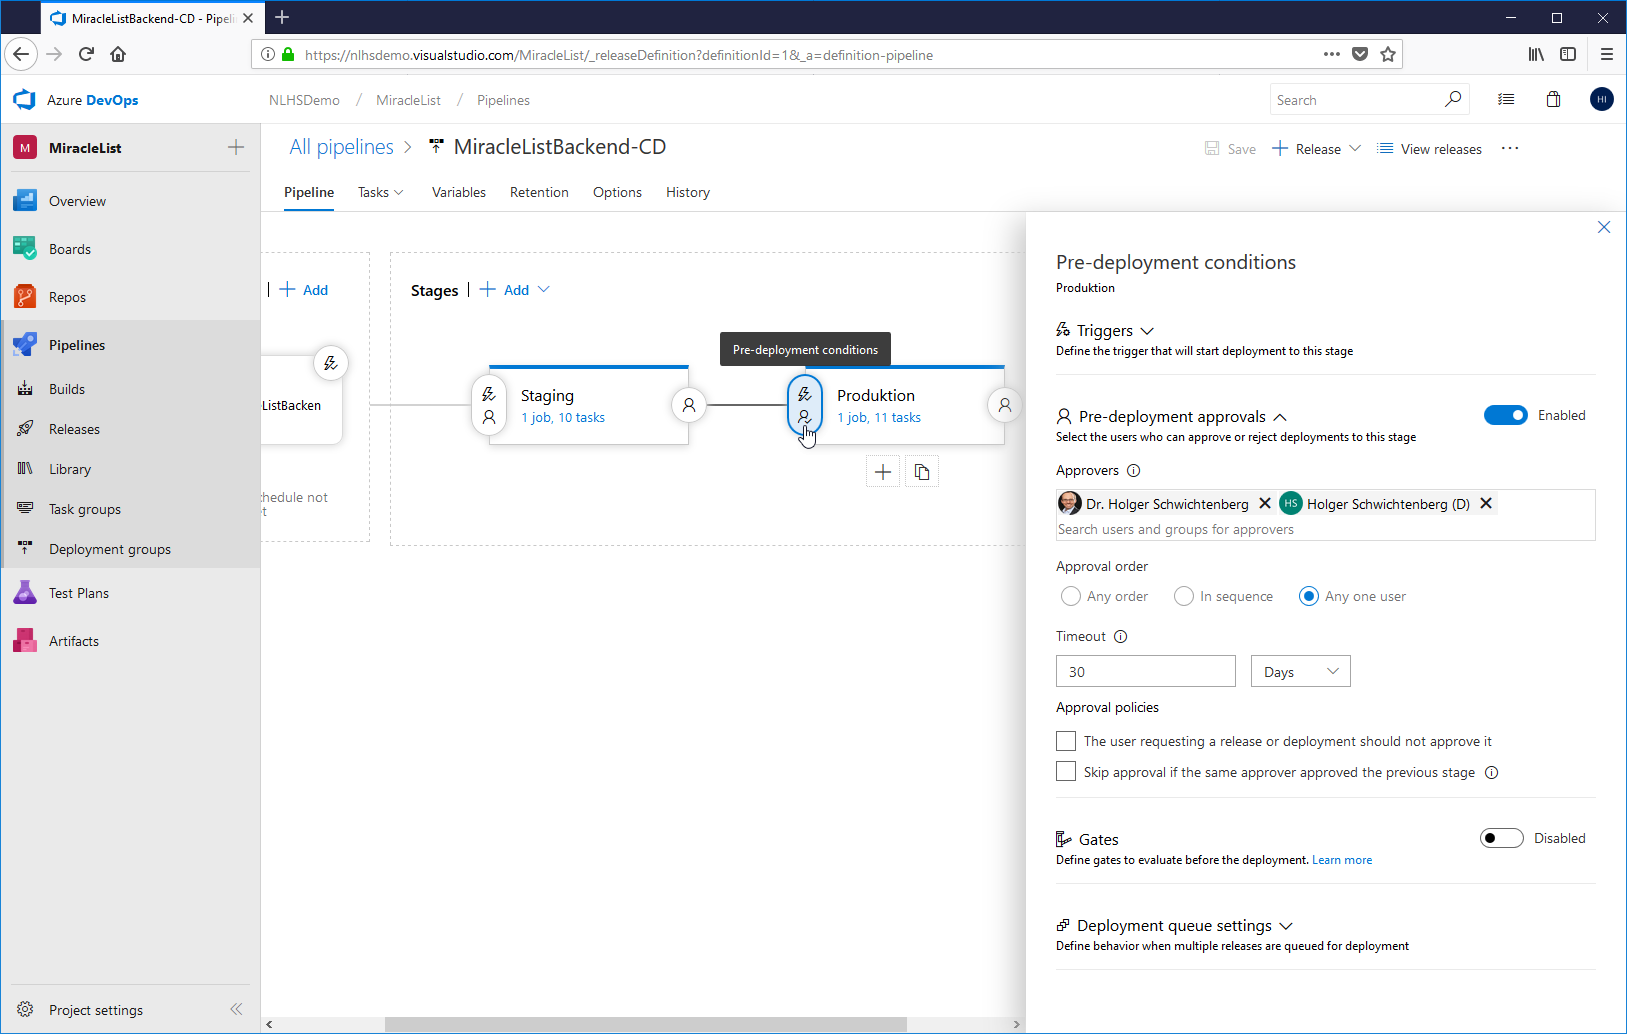This screenshot has height=1034, width=1627.
Task: Click the add stage plus icon below Produktion
Action: pos(883,472)
